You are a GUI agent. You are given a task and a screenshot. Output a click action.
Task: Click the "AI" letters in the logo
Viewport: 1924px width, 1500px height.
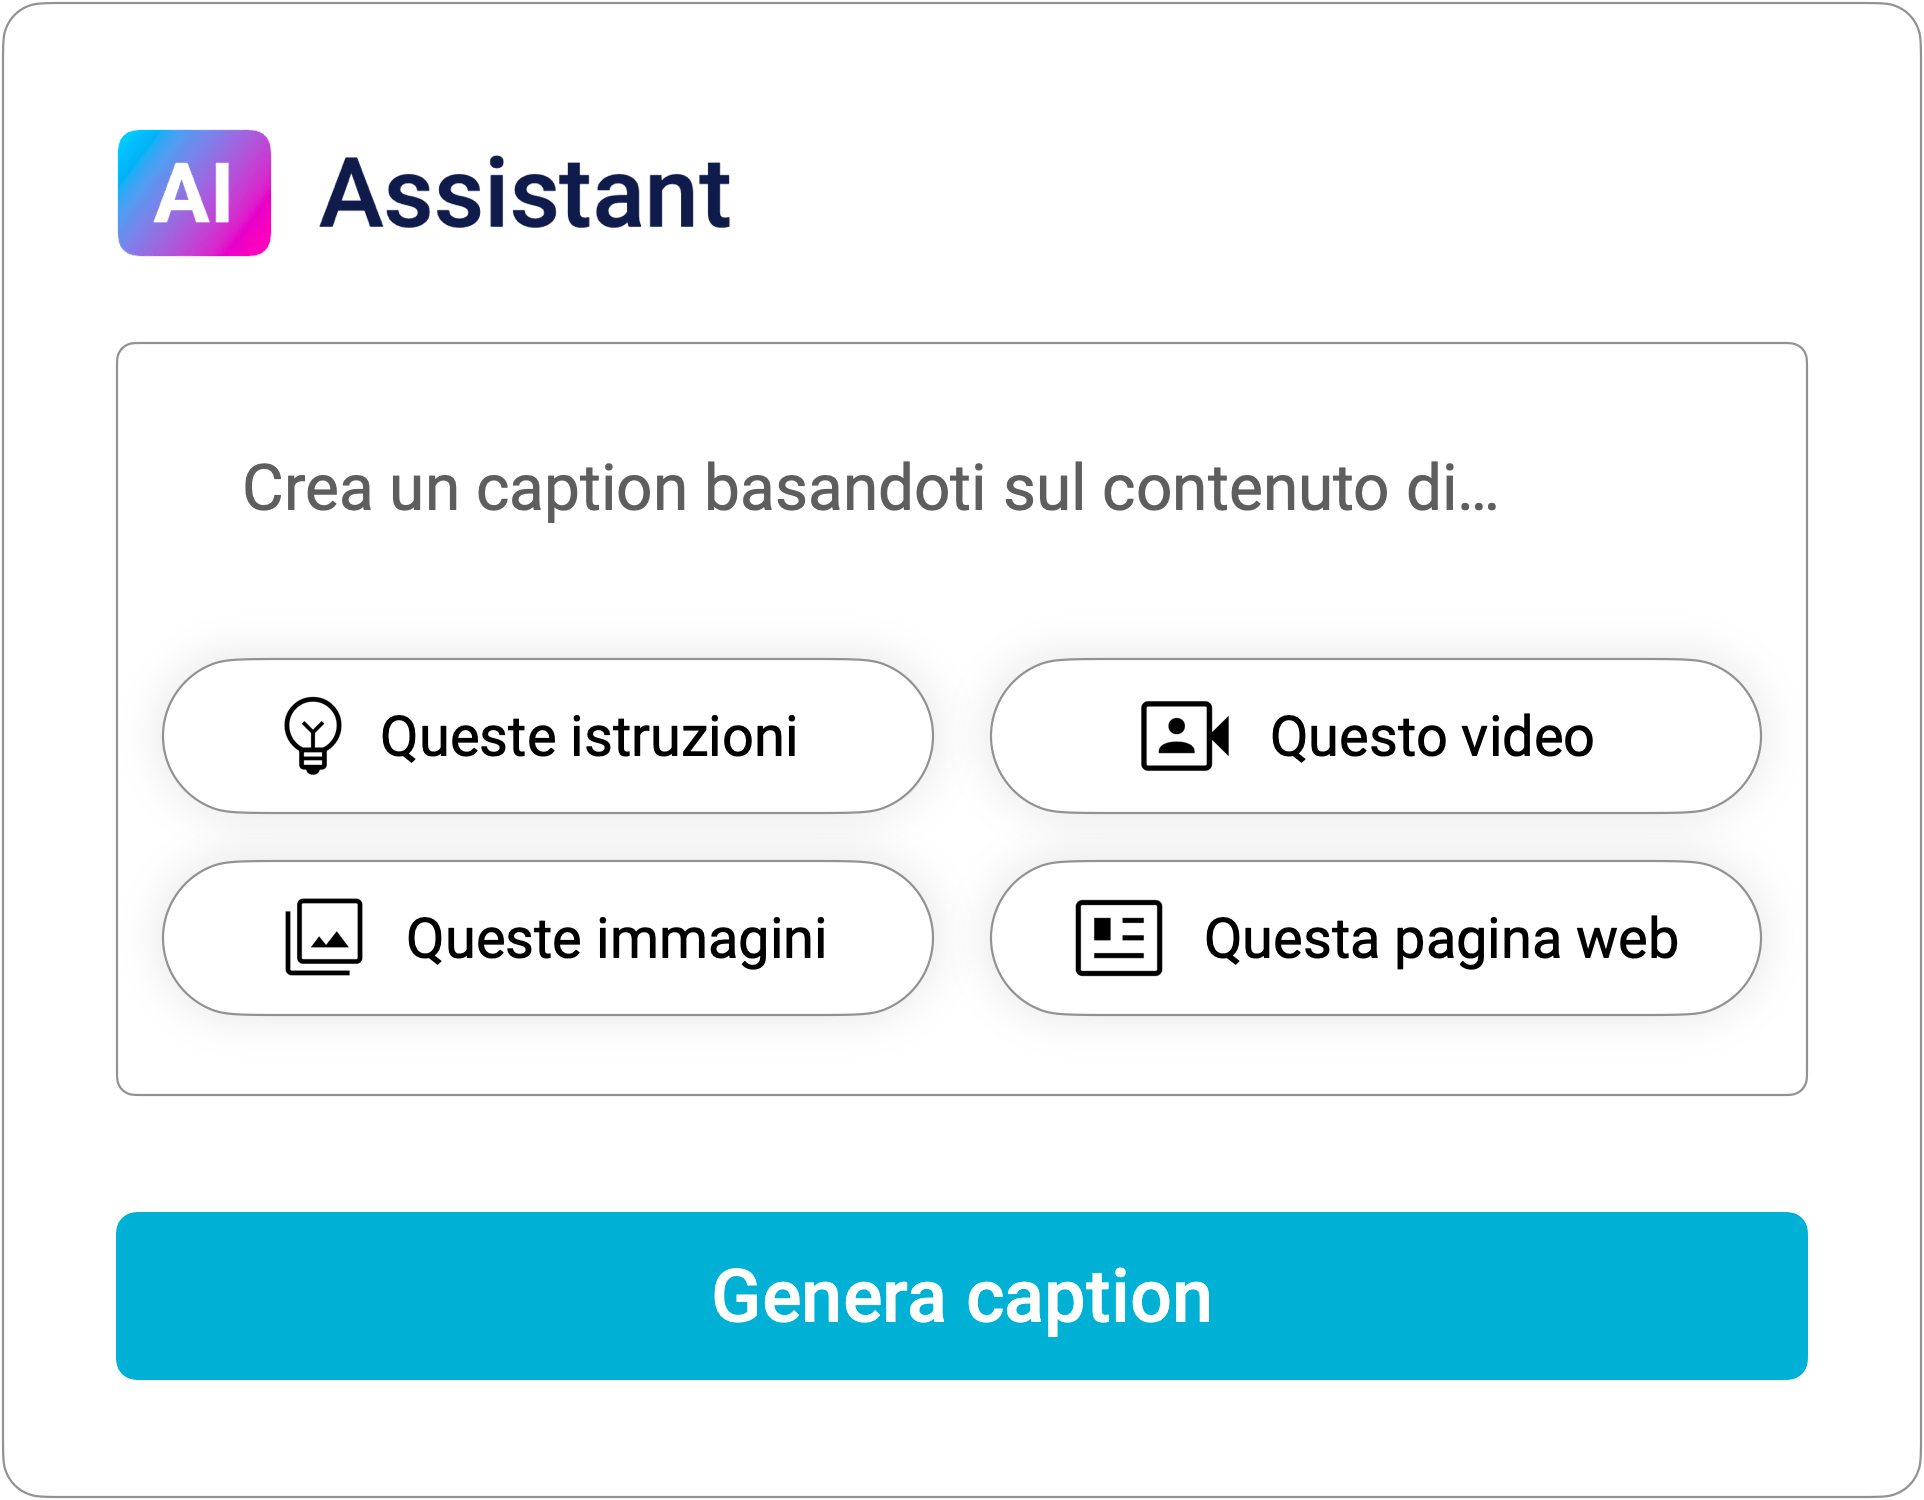pos(193,194)
